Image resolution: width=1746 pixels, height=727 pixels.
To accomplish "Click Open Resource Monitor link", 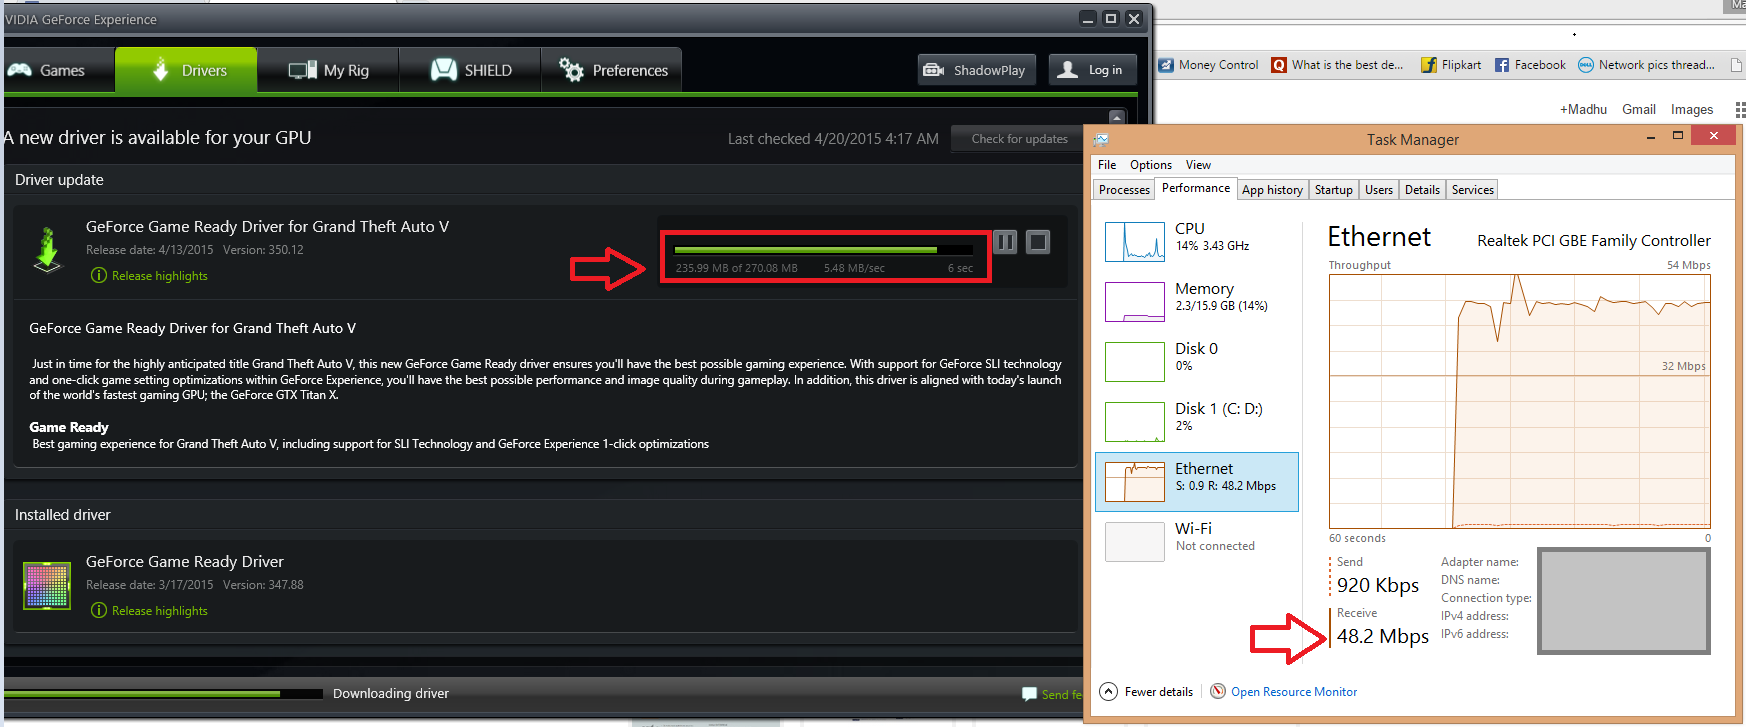I will coord(1294,692).
